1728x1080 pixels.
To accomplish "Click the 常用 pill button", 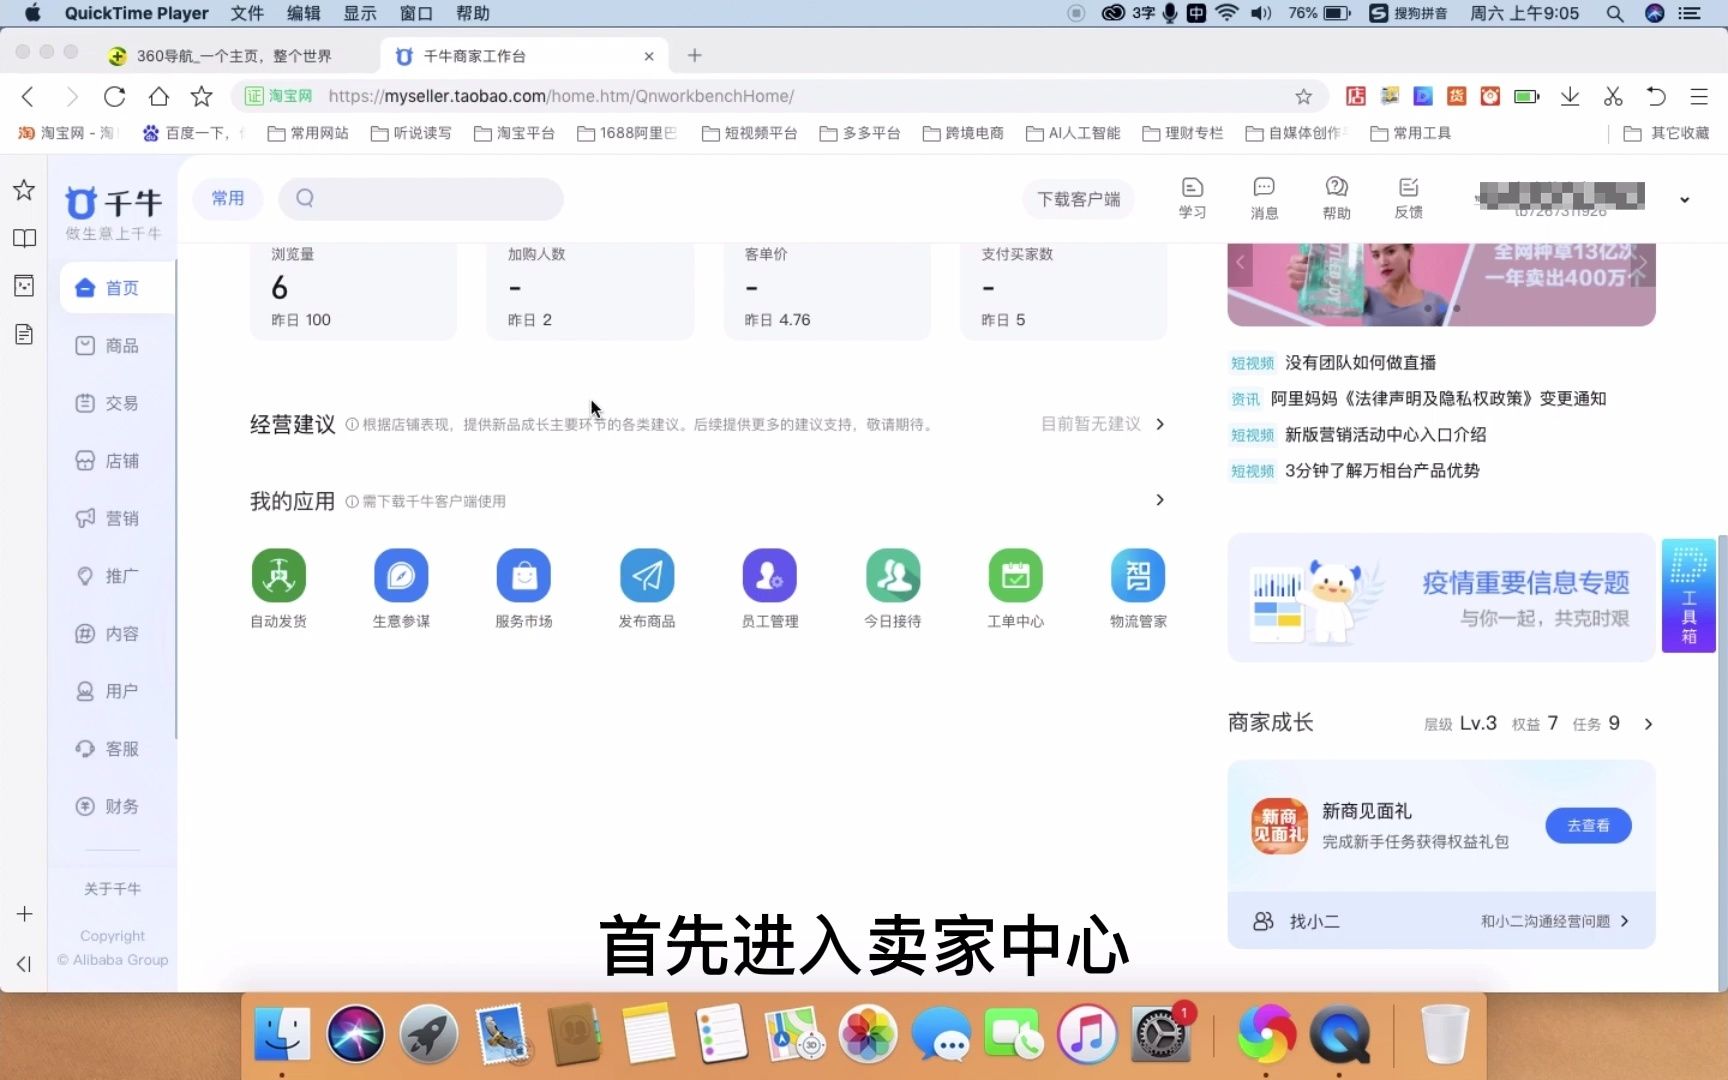I will pyautogui.click(x=228, y=198).
